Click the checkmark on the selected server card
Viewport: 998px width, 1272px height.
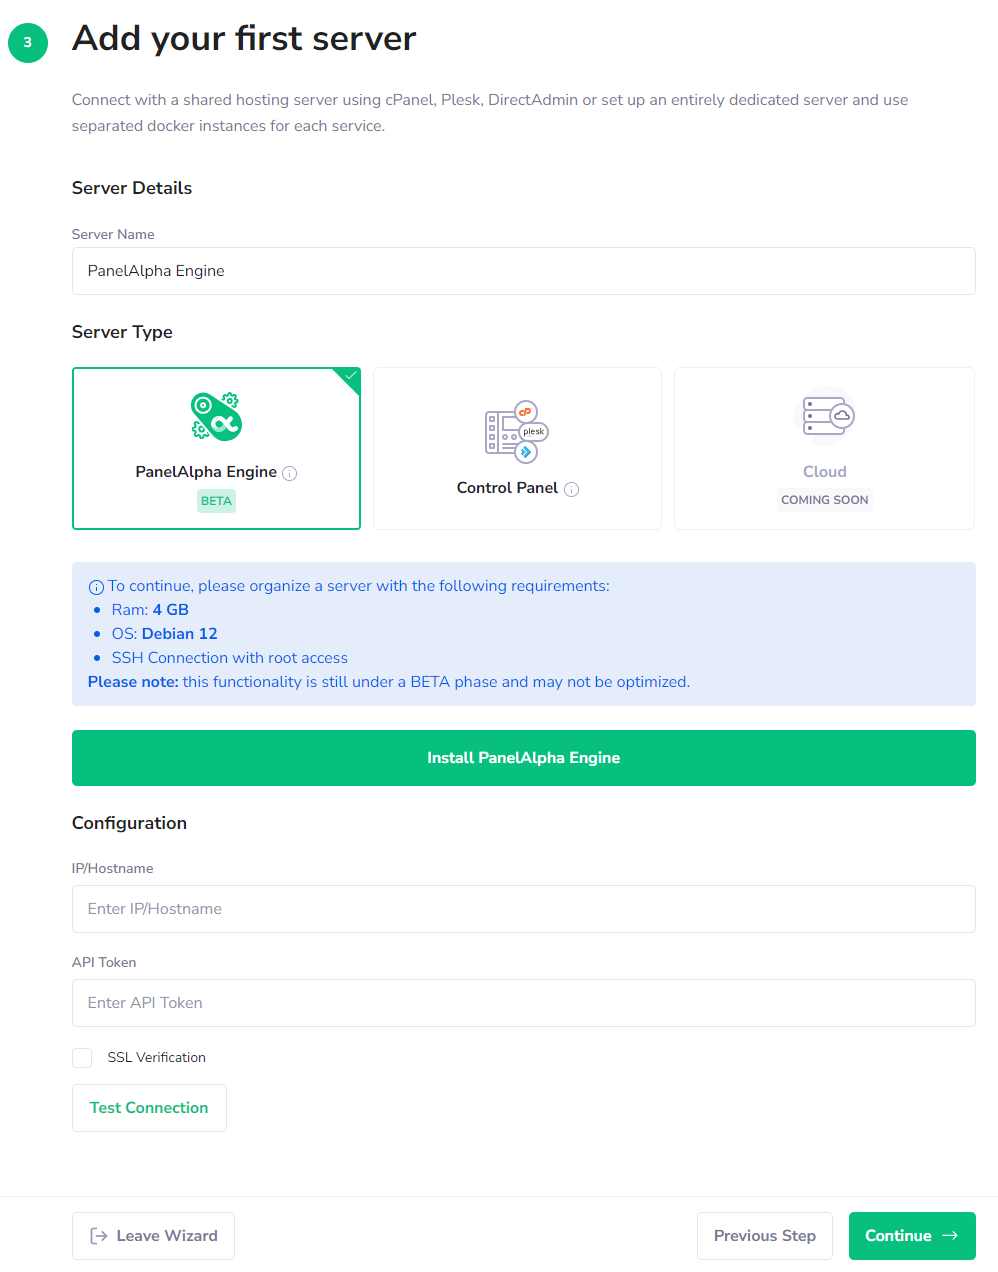point(350,377)
